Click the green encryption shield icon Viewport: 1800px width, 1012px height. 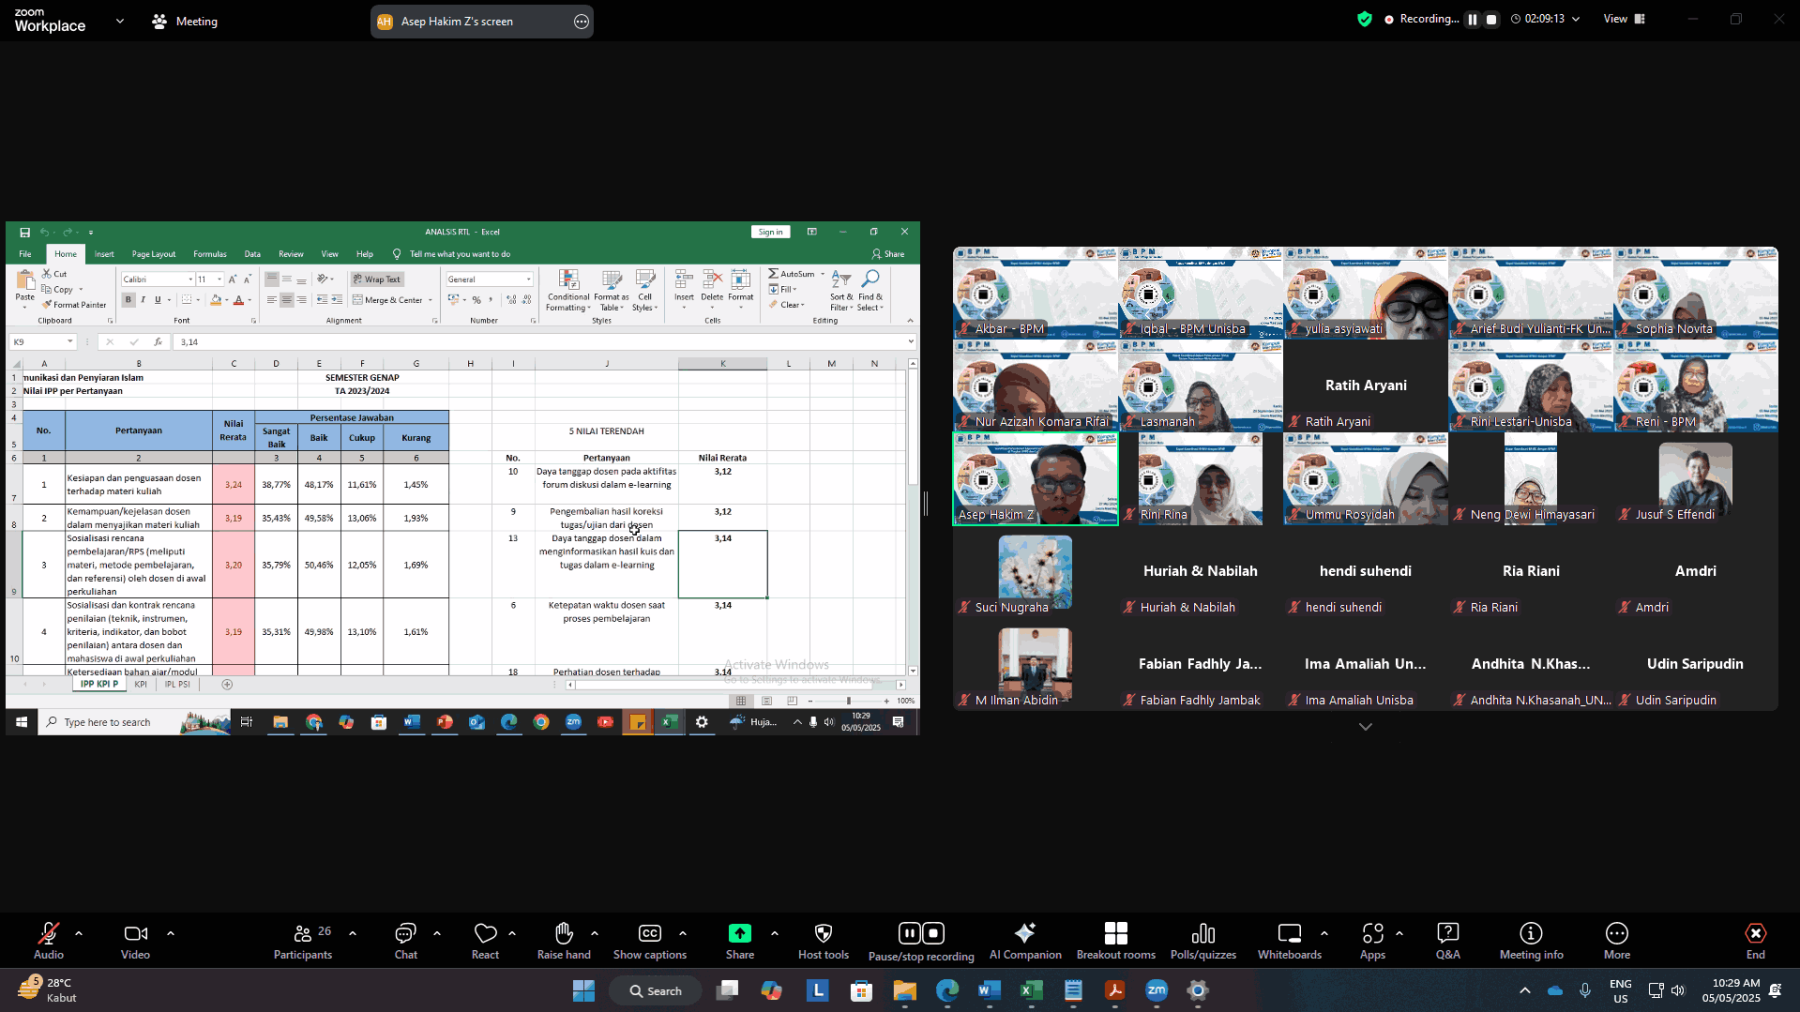(1364, 19)
